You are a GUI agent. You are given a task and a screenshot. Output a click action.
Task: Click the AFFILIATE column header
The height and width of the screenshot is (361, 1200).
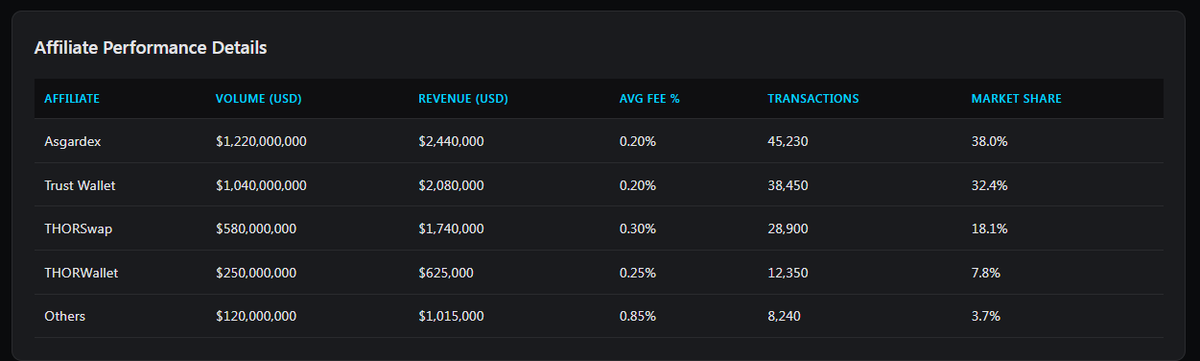[x=72, y=98]
